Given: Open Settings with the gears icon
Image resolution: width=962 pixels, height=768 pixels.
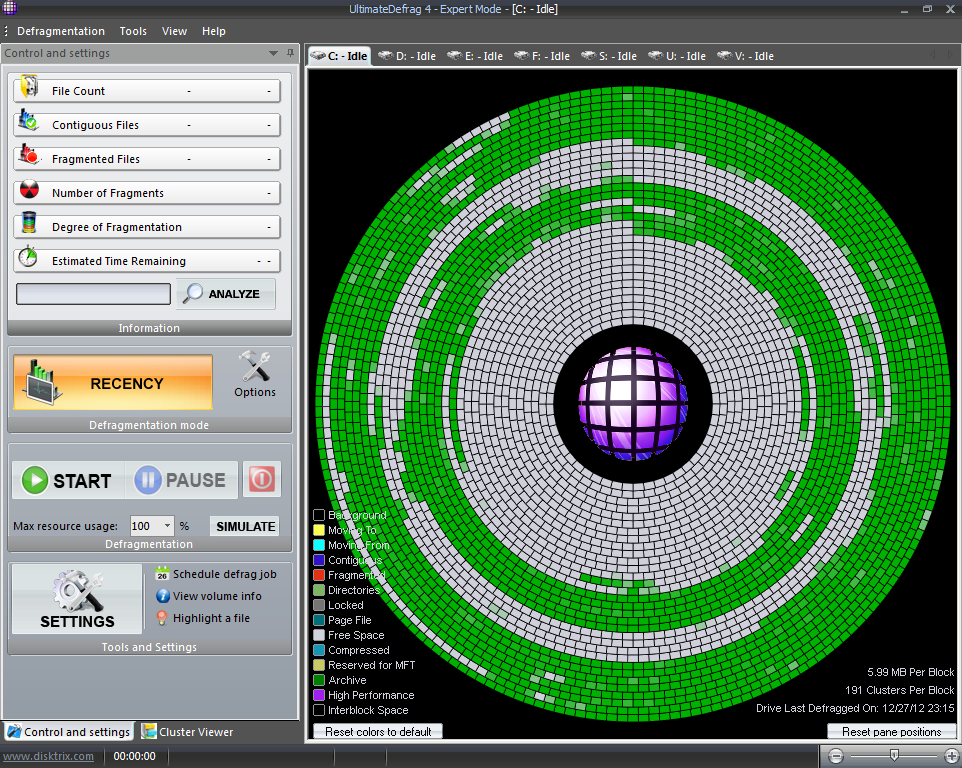Looking at the screenshot, I should point(76,590).
